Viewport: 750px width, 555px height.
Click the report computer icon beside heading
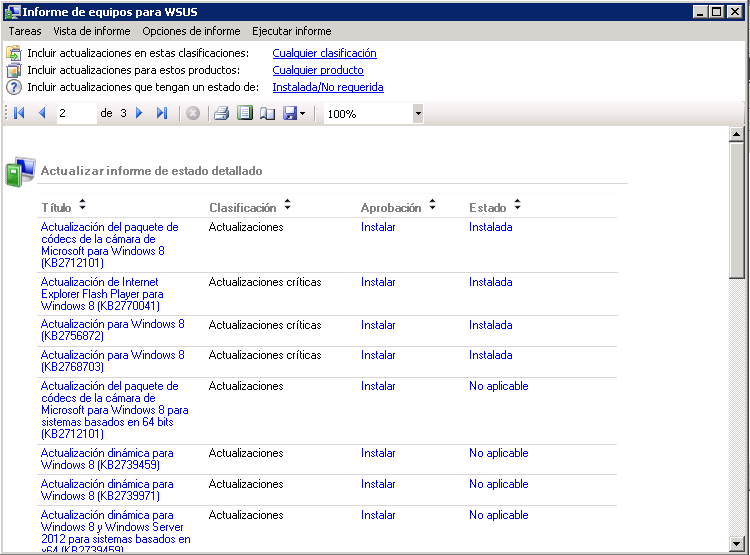click(x=20, y=171)
